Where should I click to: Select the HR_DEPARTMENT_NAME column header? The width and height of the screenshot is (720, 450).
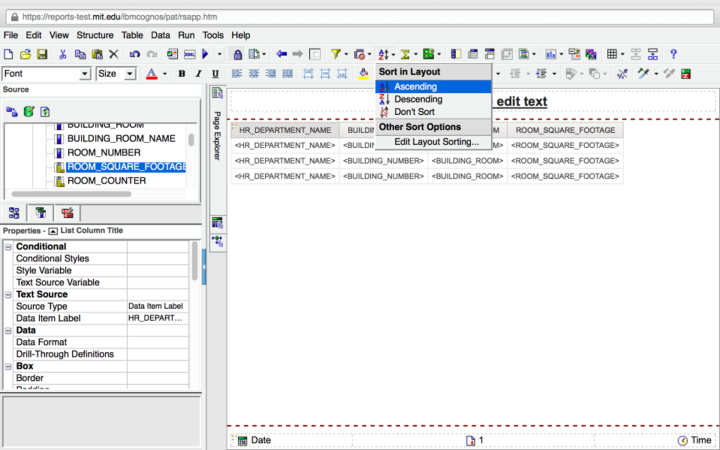pyautogui.click(x=285, y=130)
